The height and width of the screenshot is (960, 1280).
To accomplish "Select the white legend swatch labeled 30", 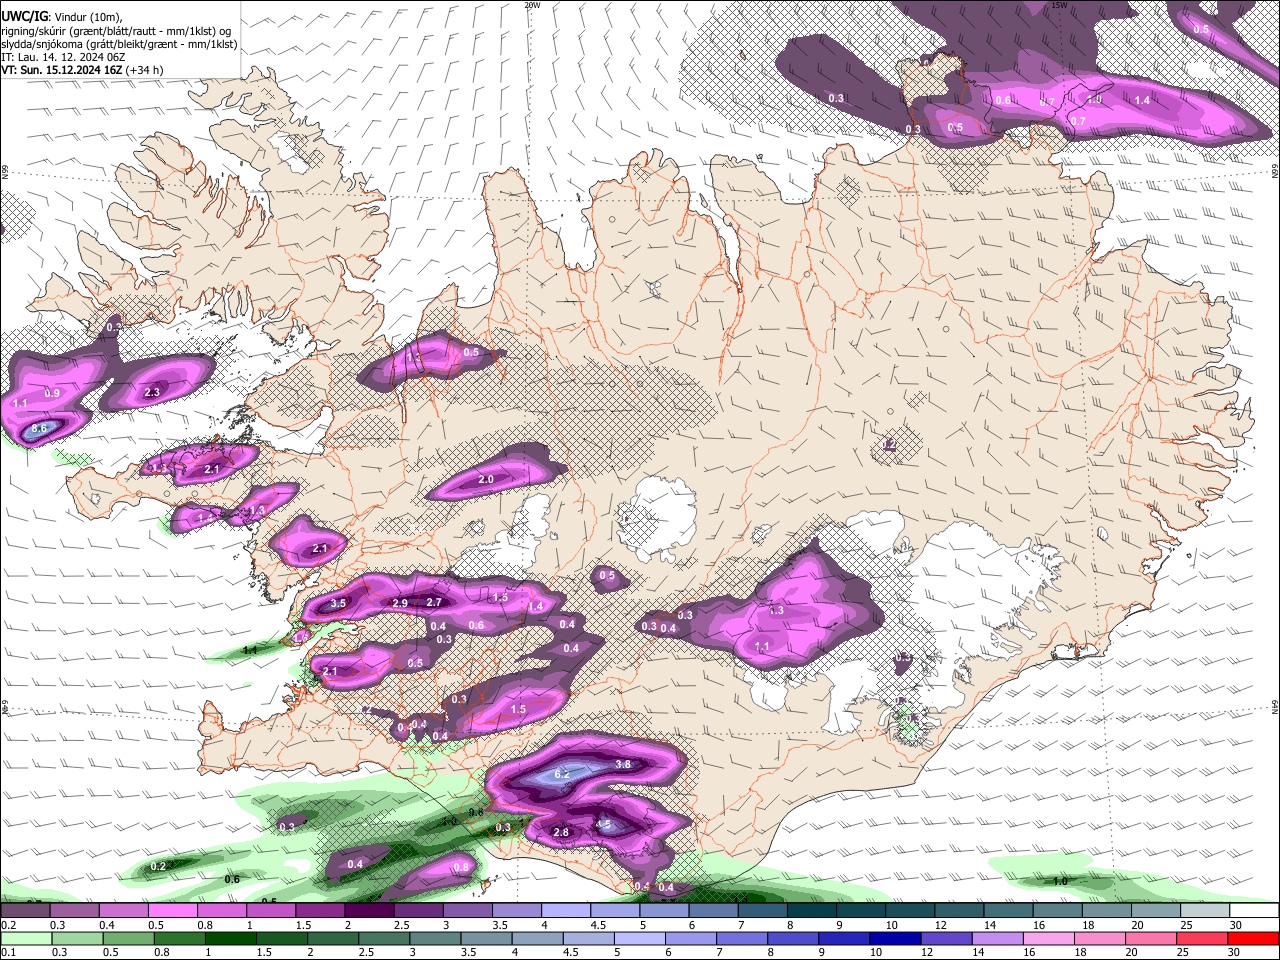I will [1255, 910].
